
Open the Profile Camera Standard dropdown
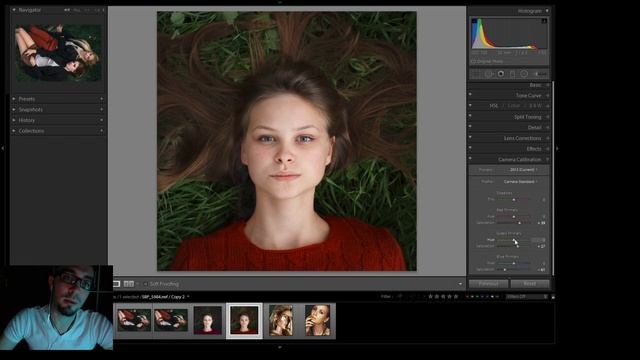point(520,181)
